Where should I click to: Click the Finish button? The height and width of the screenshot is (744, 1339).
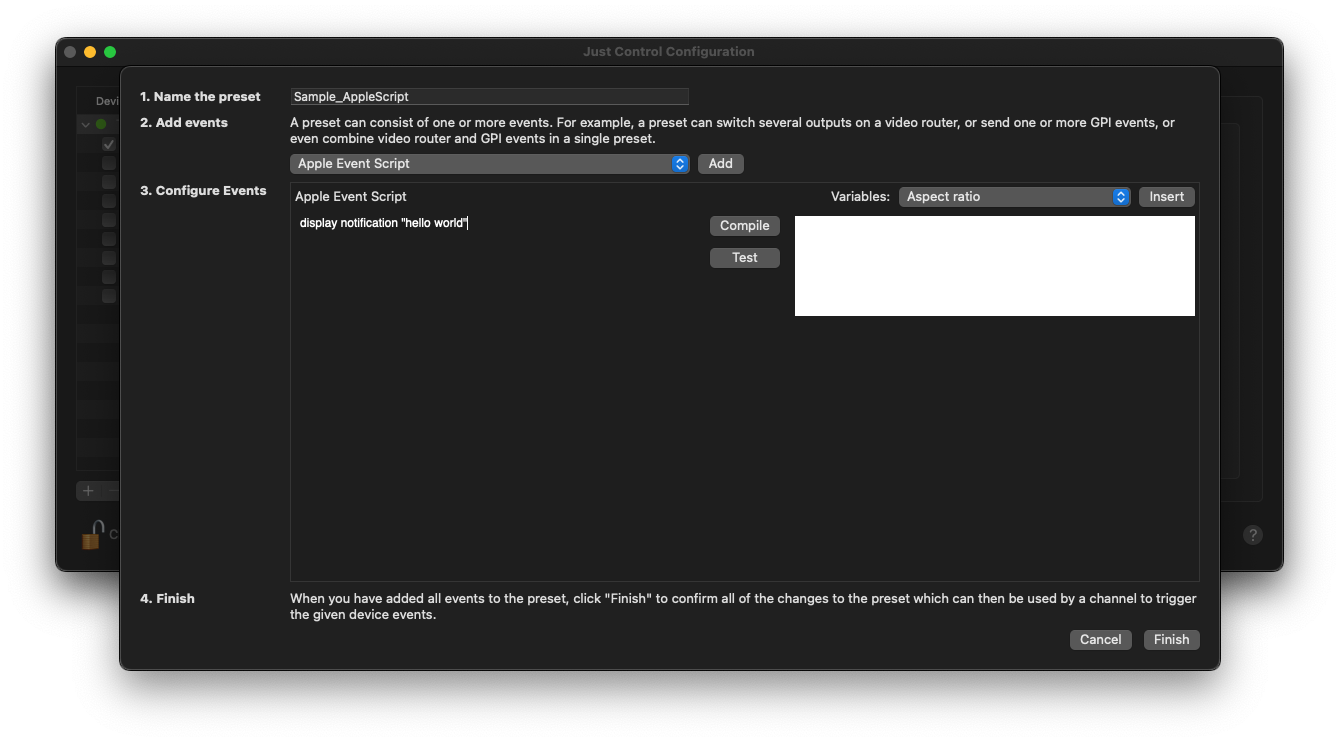(1171, 640)
